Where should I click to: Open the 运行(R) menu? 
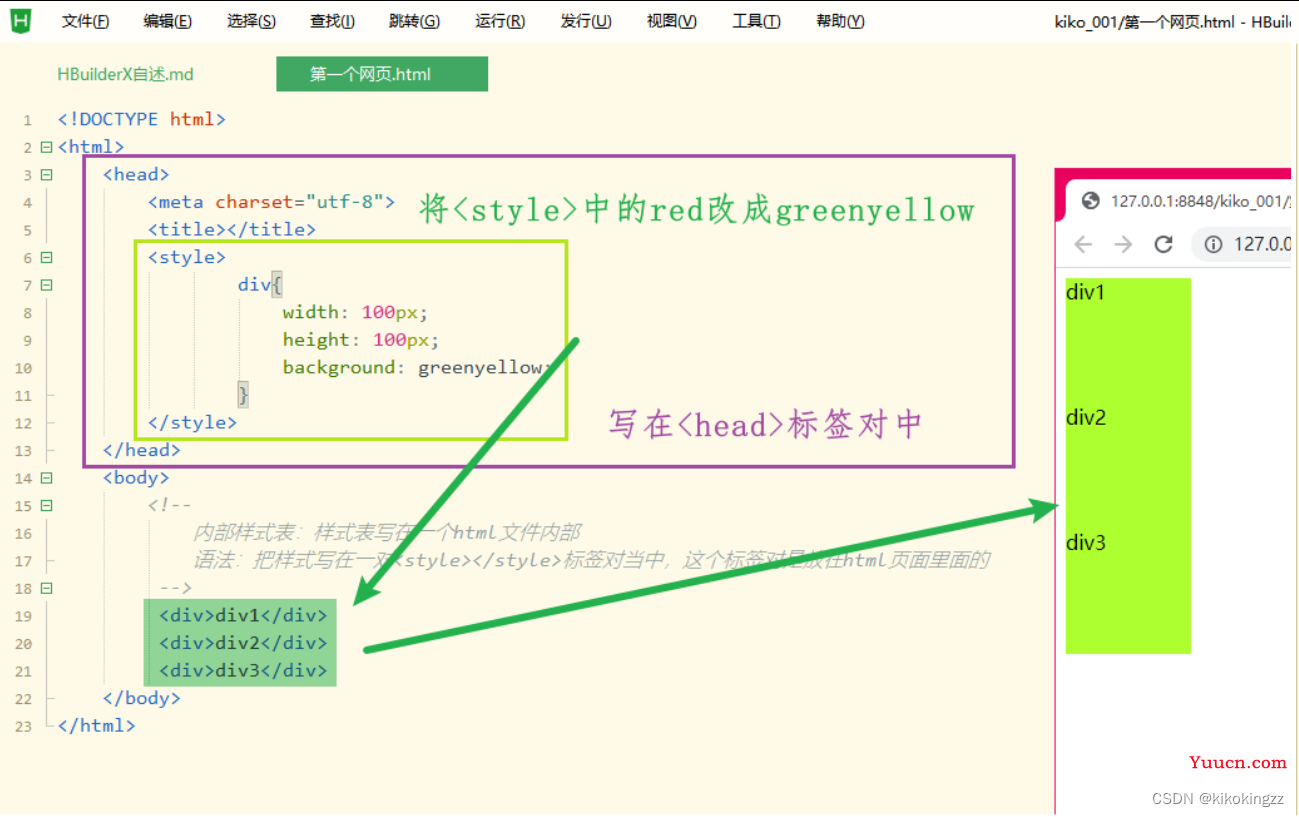[500, 21]
